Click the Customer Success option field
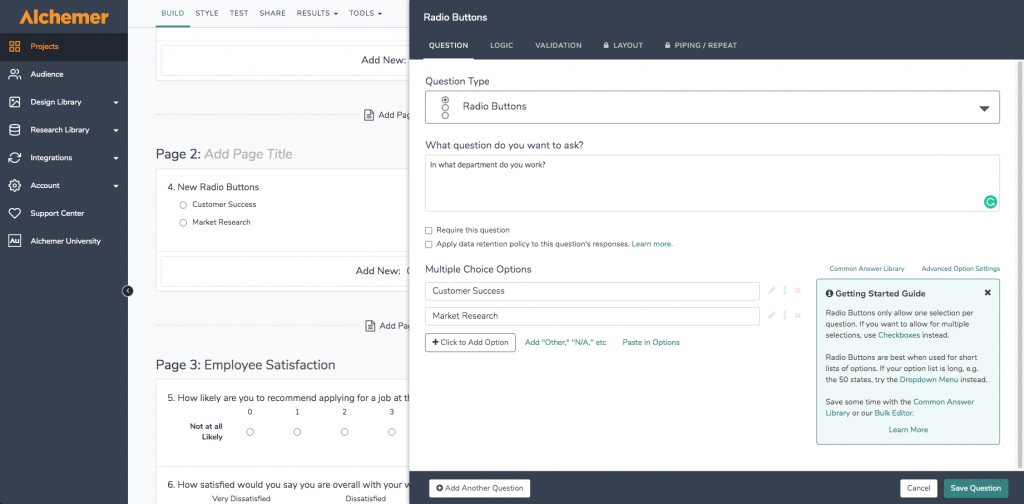 click(x=592, y=291)
